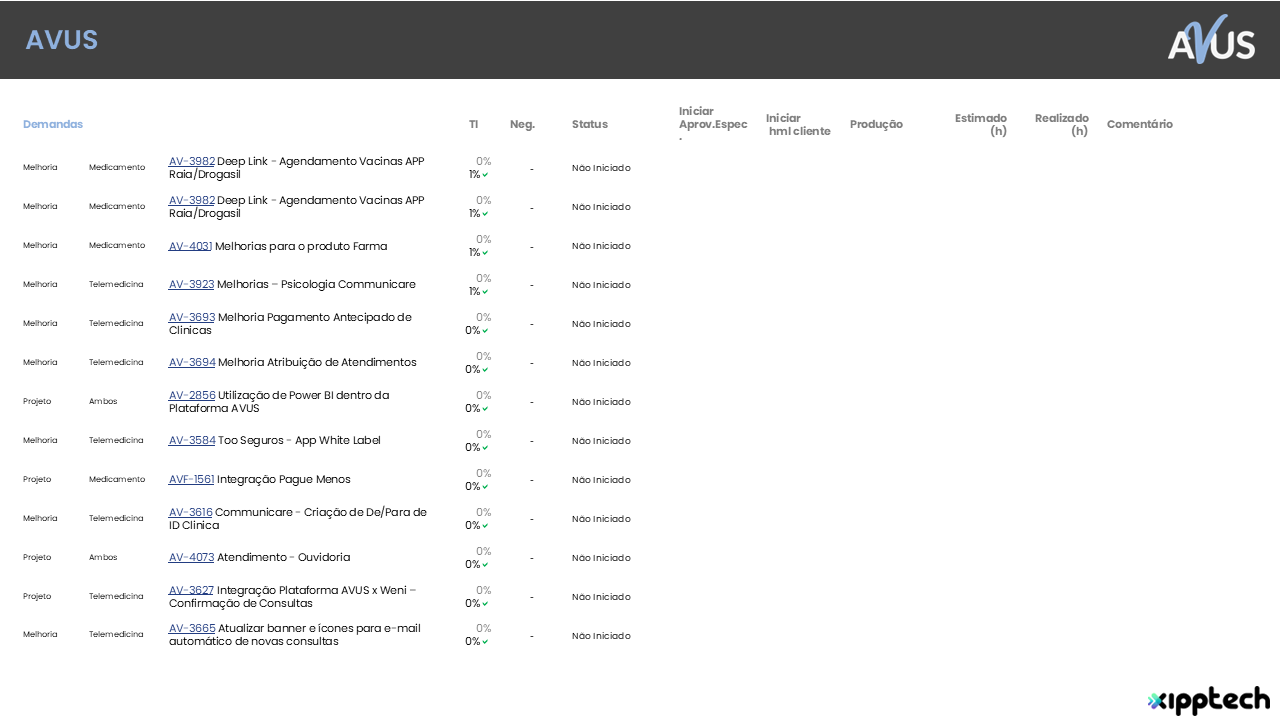1280x720 pixels.
Task: Click the Estimado (h) column header
Action: pyautogui.click(x=981, y=124)
